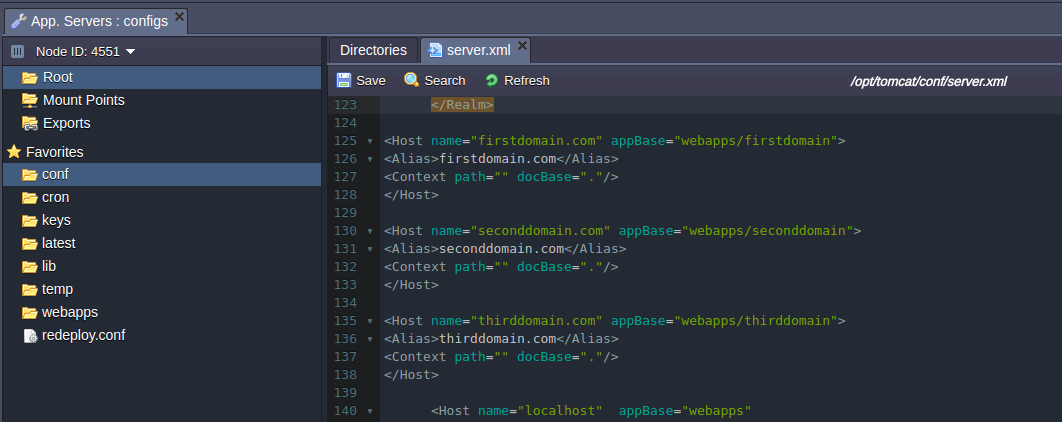Viewport: 1062px width, 422px height.
Task: Collapse the fold at line 126
Action: 370,159
